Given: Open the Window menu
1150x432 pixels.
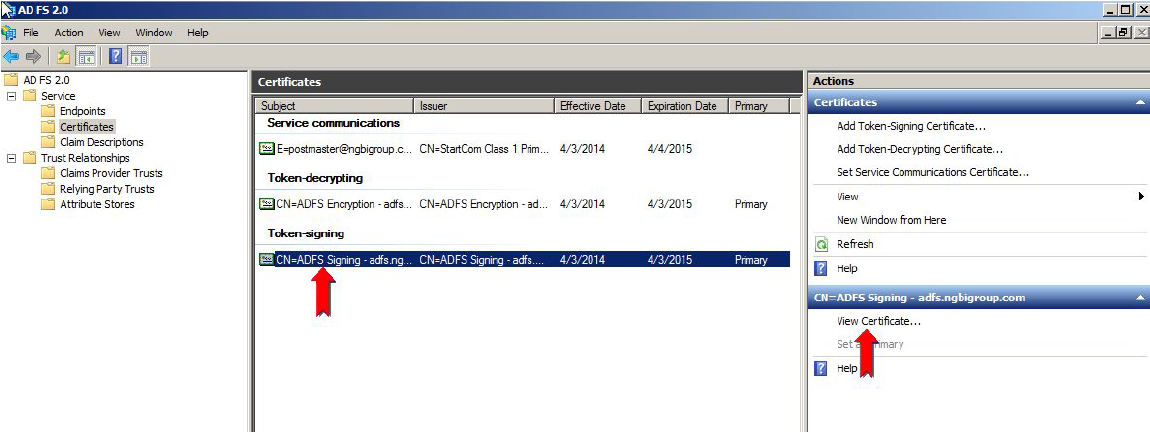Looking at the screenshot, I should pyautogui.click(x=154, y=32).
